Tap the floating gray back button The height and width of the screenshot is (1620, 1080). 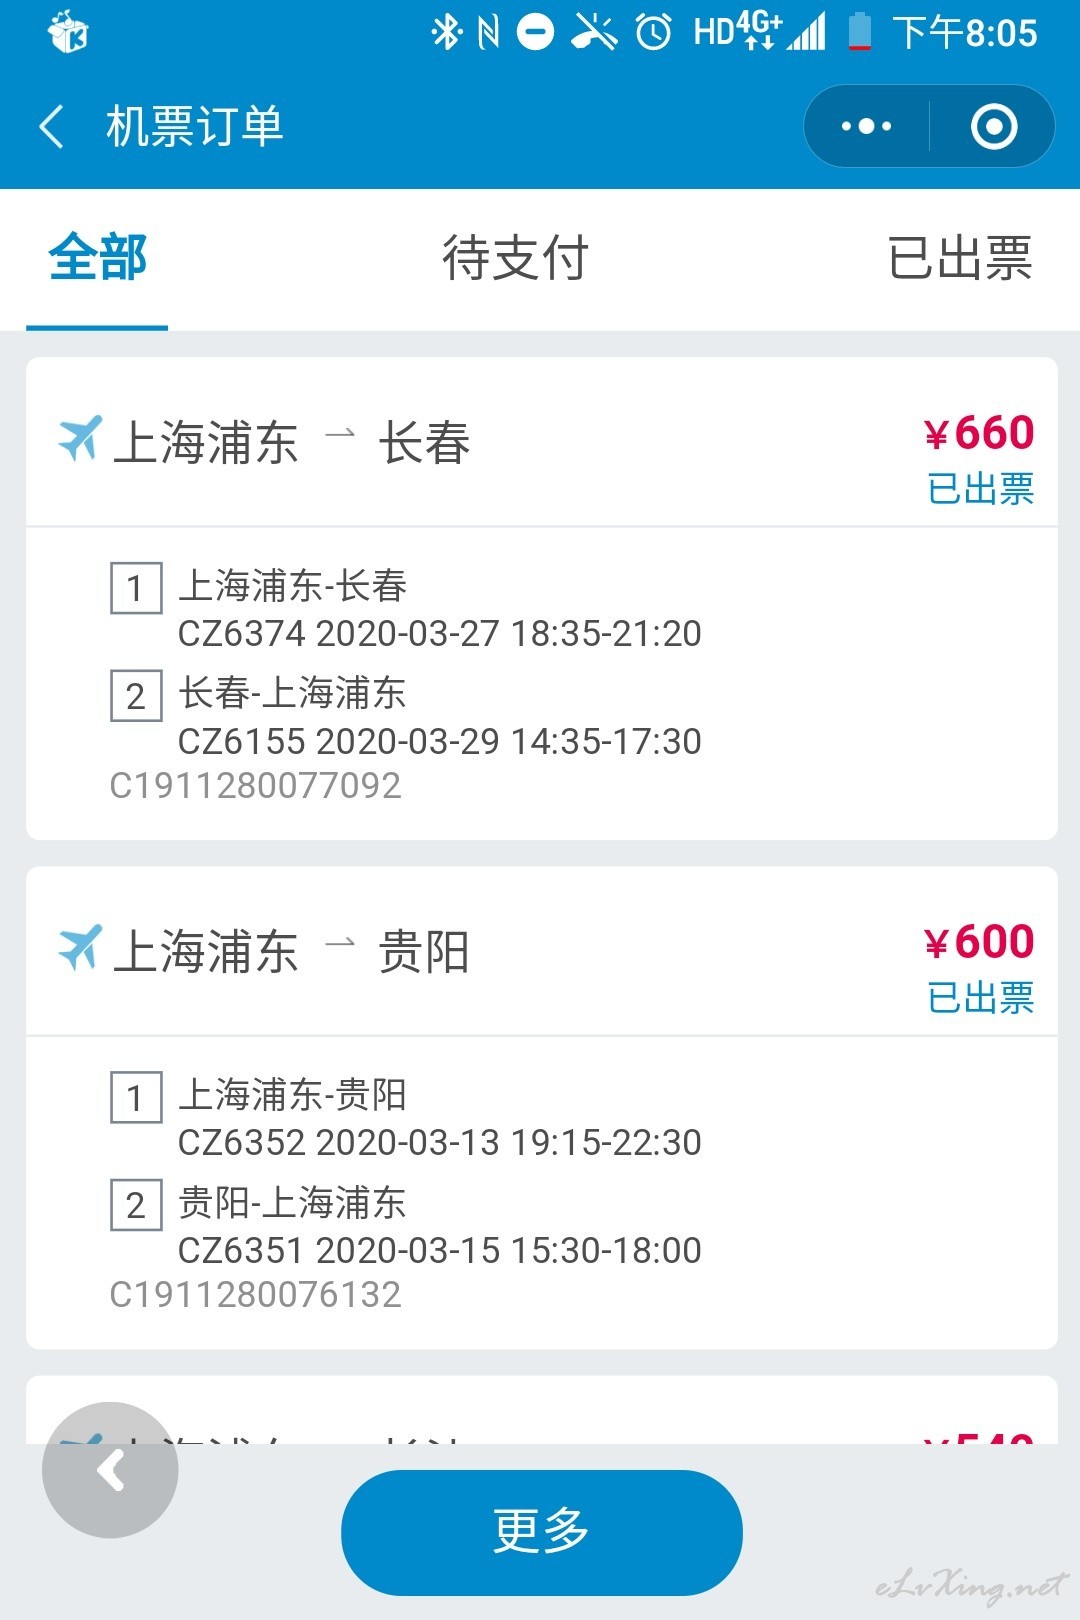110,1470
